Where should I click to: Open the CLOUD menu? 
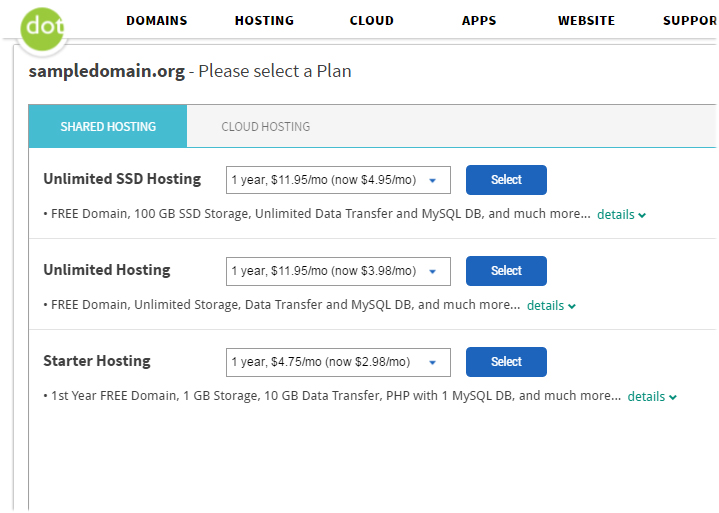tap(371, 21)
